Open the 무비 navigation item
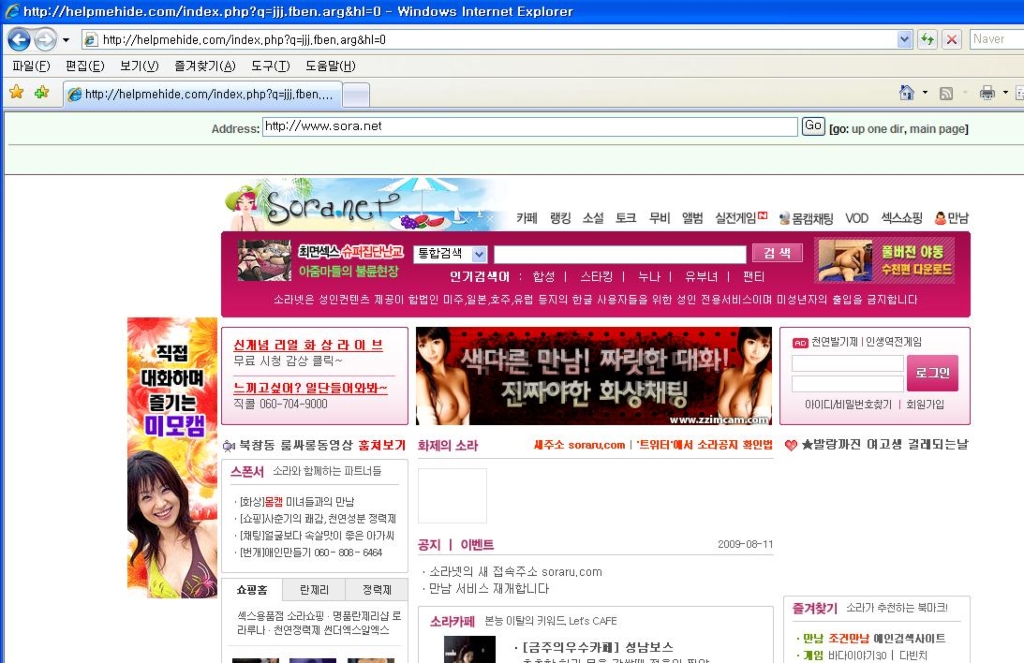 click(x=660, y=218)
